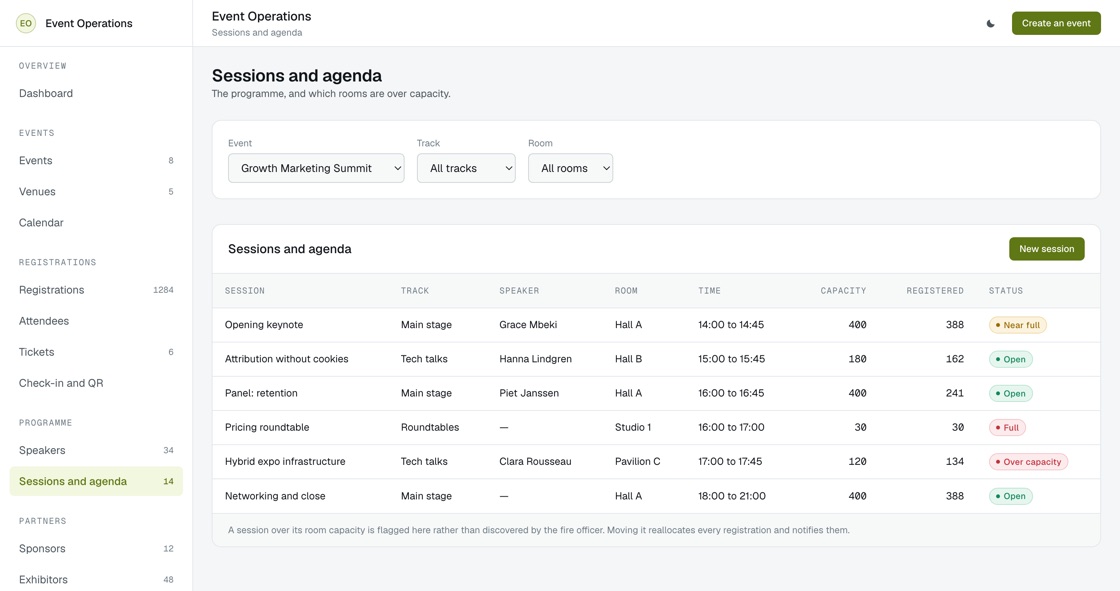
Task: Go to Events in the sidebar
Action: pyautogui.click(x=96, y=161)
